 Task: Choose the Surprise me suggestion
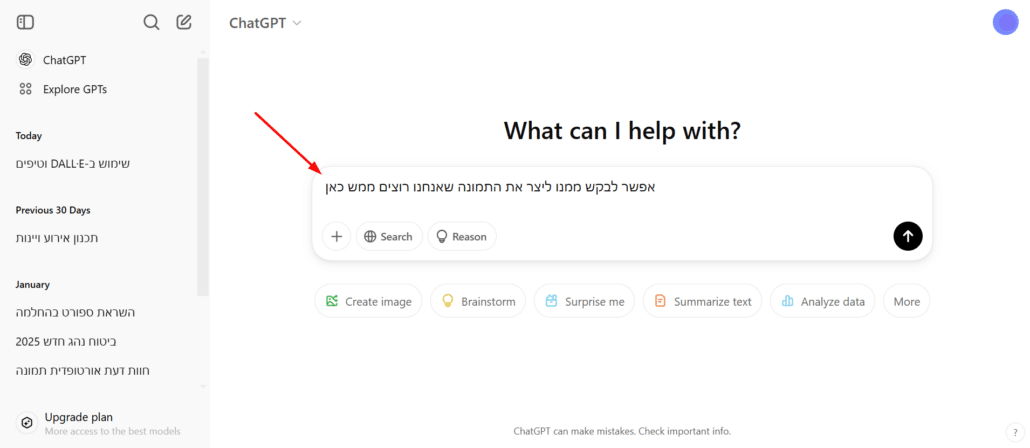pyautogui.click(x=585, y=302)
